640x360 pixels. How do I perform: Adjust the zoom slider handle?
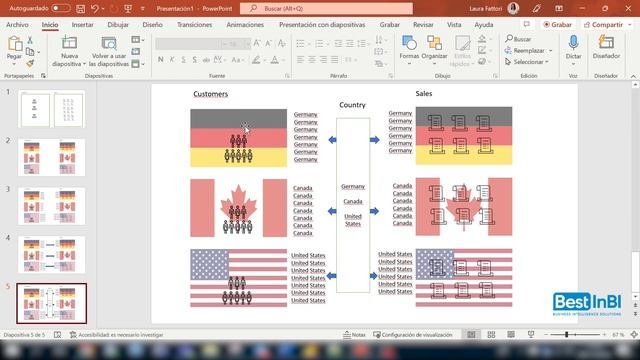[x=567, y=335]
